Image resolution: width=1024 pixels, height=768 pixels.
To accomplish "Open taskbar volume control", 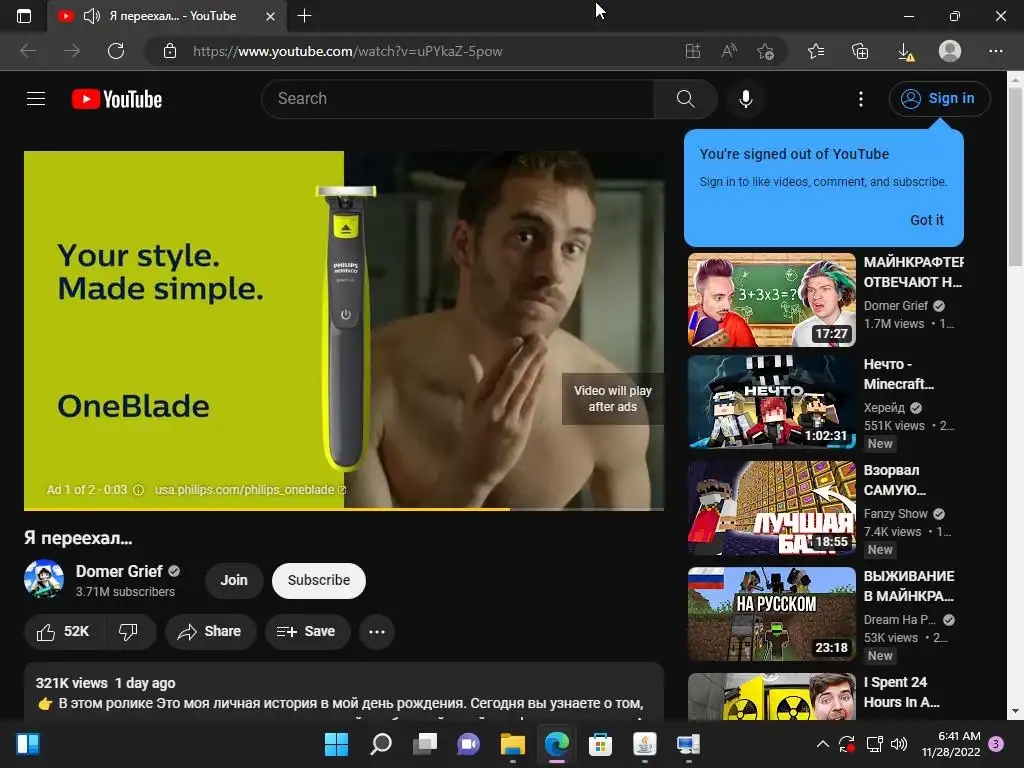I will (899, 744).
